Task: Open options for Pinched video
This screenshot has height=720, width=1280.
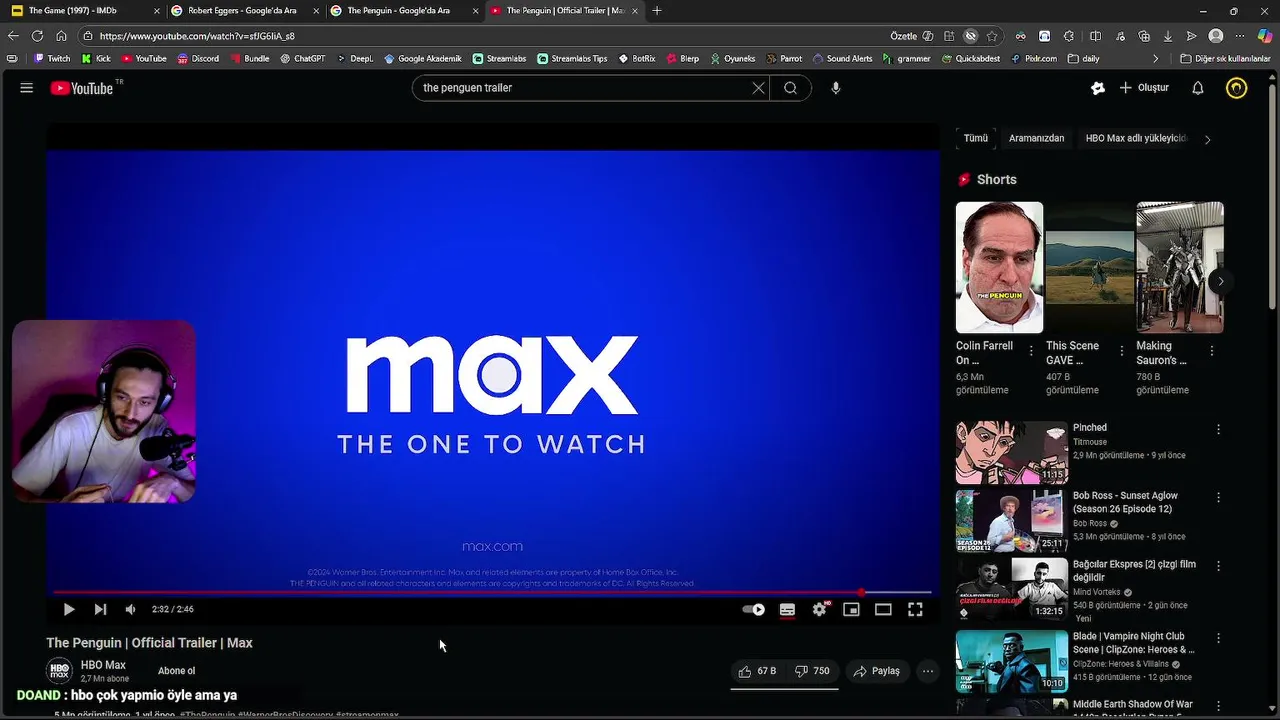Action: pyautogui.click(x=1218, y=429)
